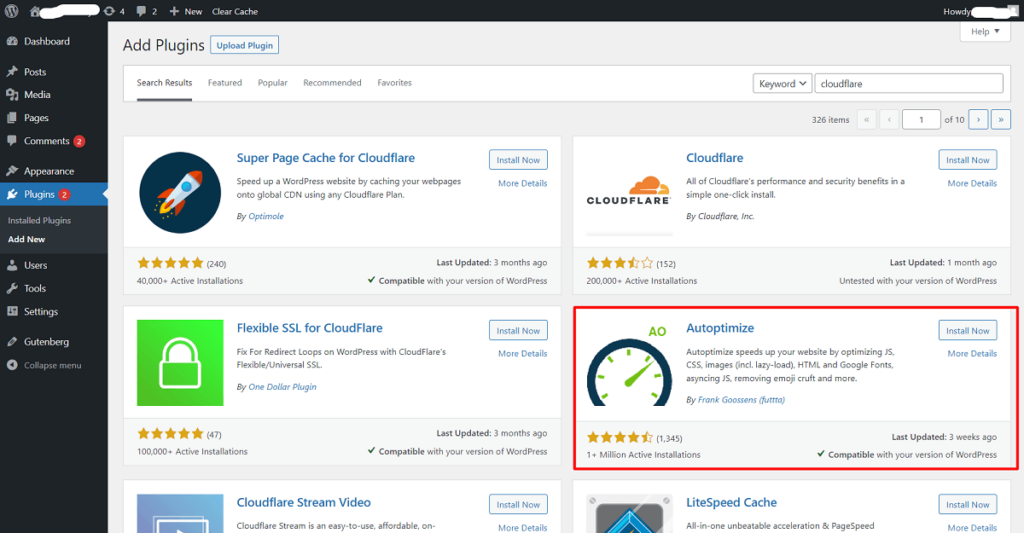Click the plugin search field with cloudflare

point(908,84)
